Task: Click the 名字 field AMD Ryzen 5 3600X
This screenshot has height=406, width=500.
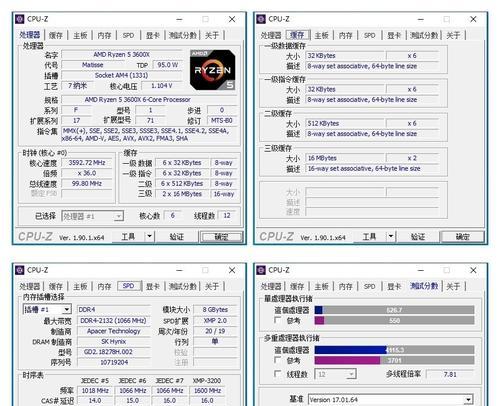Action: click(122, 54)
